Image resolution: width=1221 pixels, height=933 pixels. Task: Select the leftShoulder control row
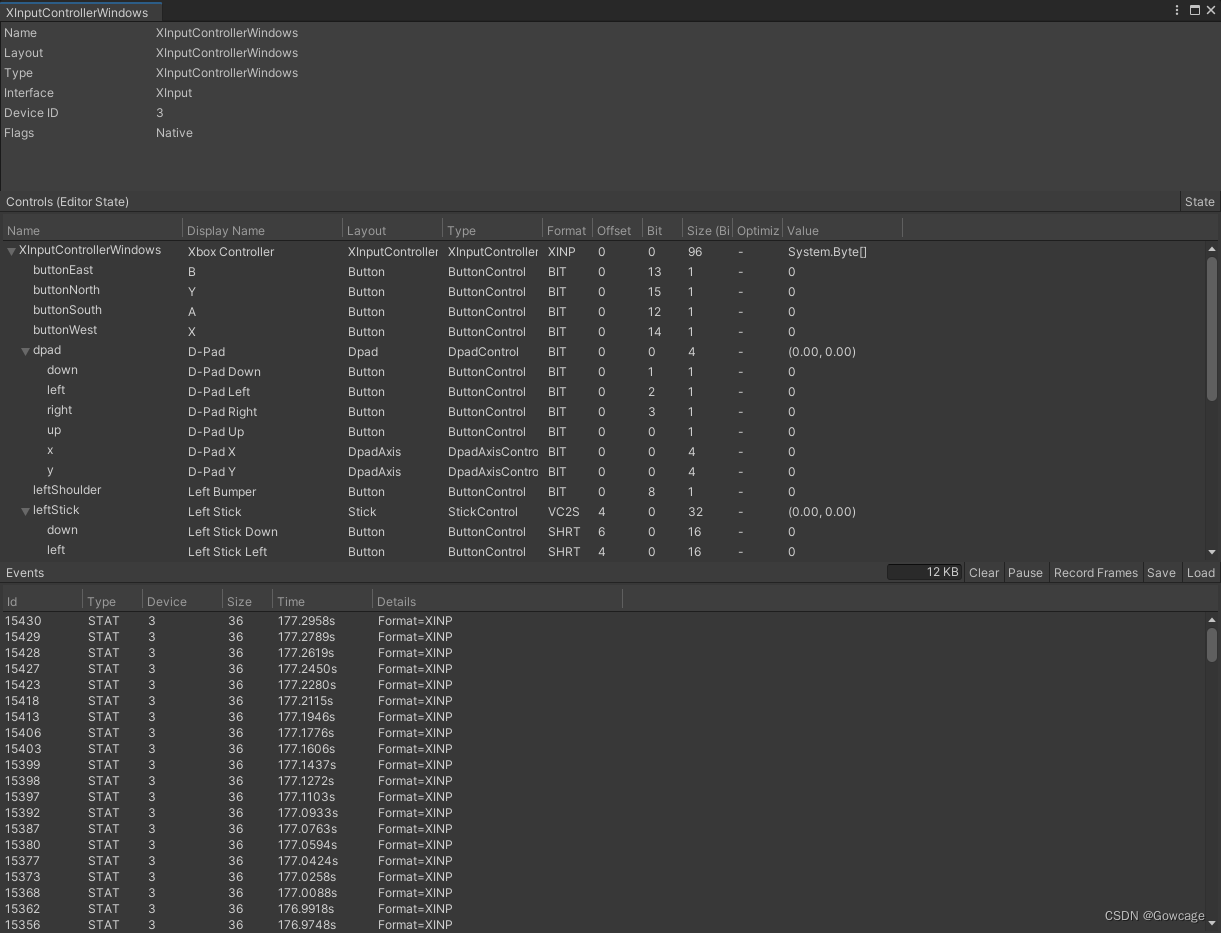(604, 491)
